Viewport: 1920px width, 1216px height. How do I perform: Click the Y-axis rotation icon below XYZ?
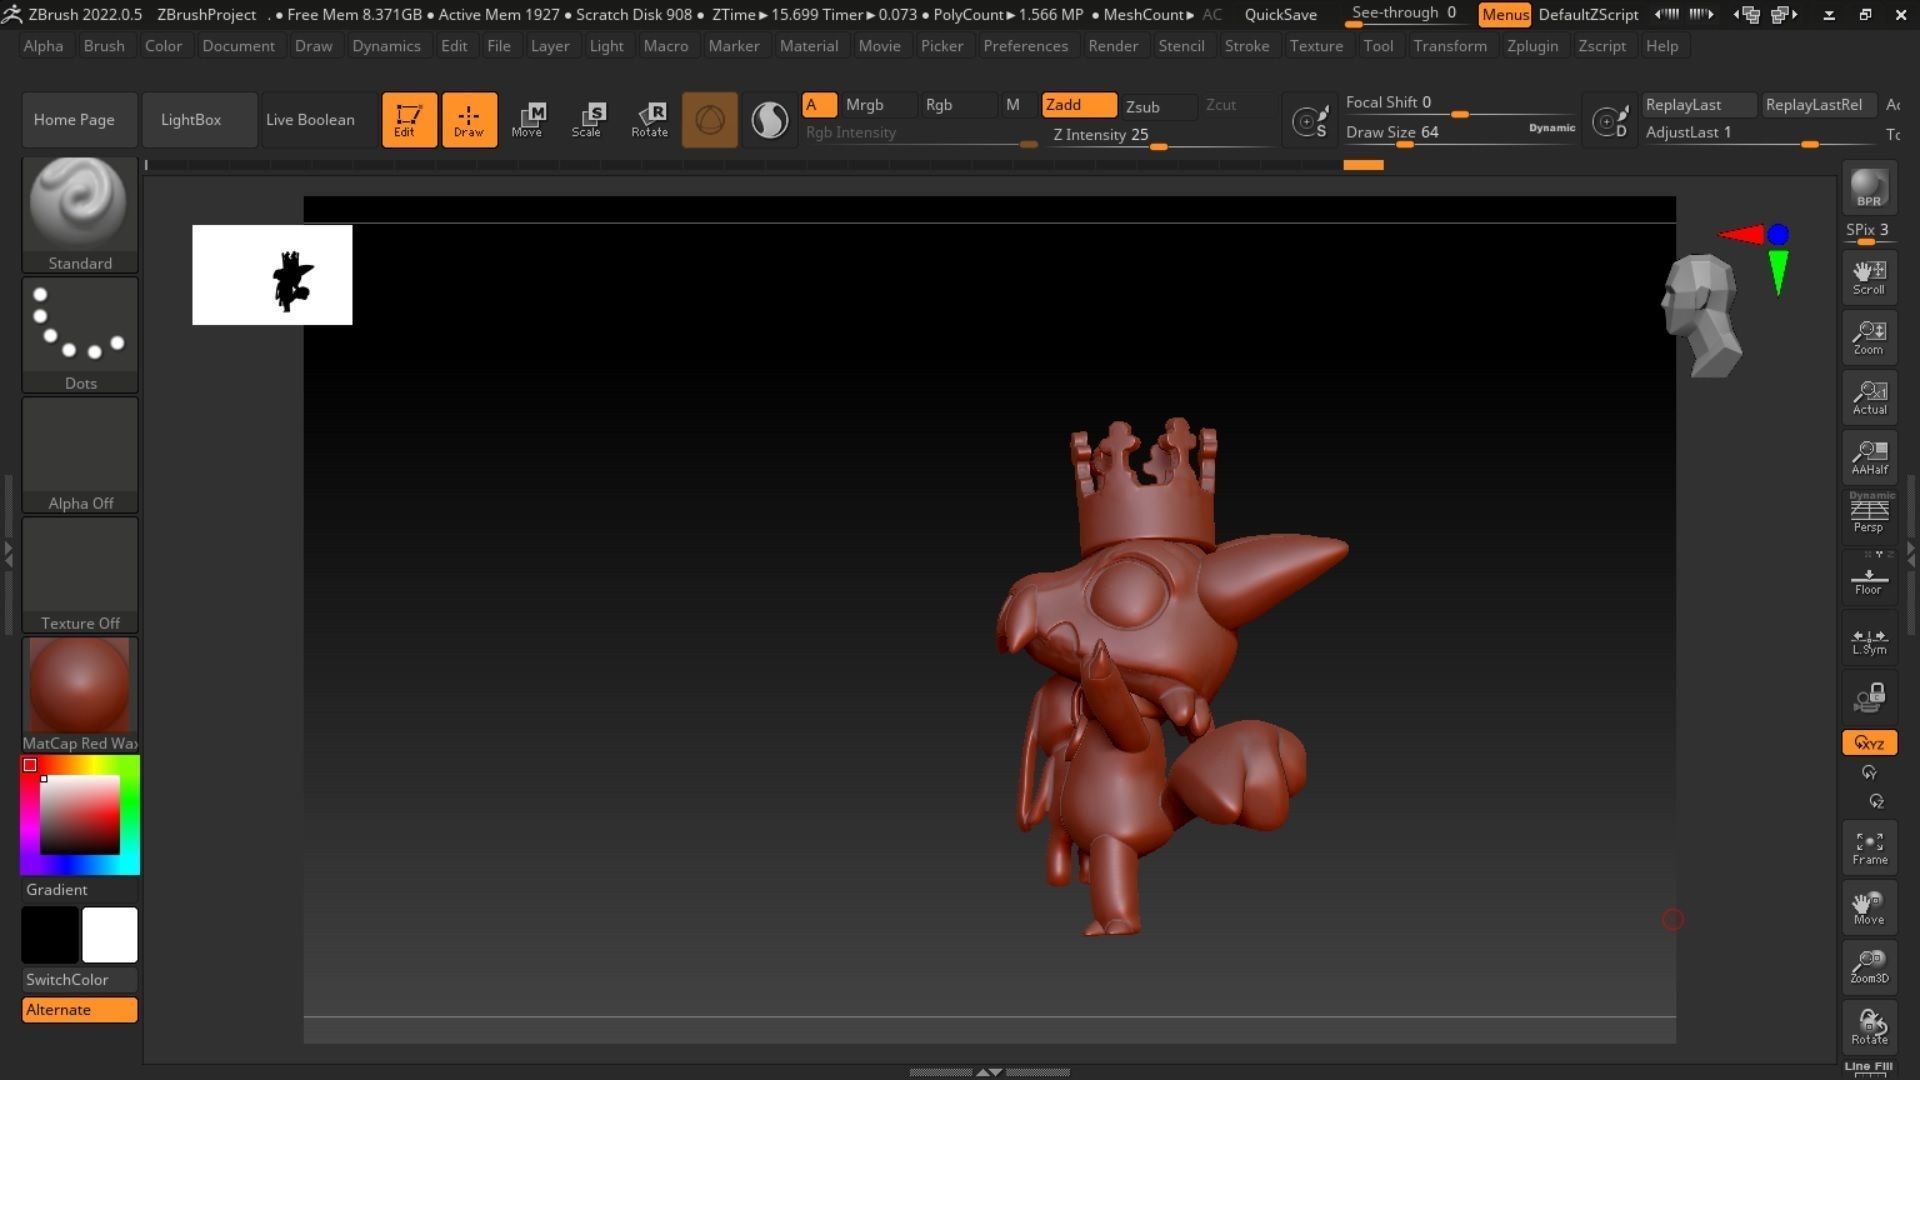(x=1869, y=772)
